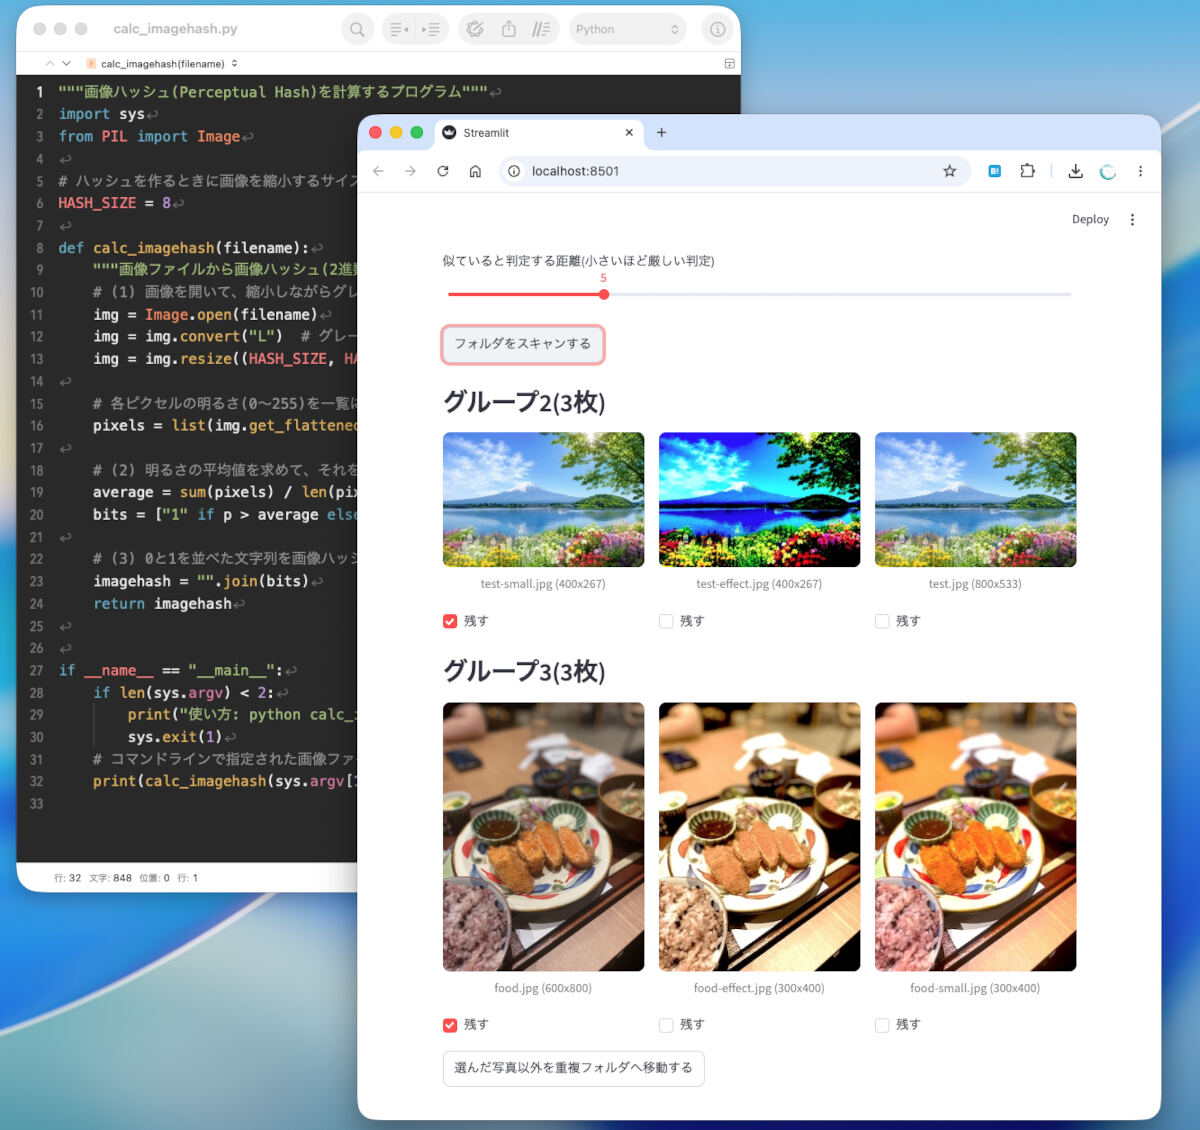Click the calc_imagehash.py window title
Viewport: 1200px width, 1130px height.
coord(175,29)
